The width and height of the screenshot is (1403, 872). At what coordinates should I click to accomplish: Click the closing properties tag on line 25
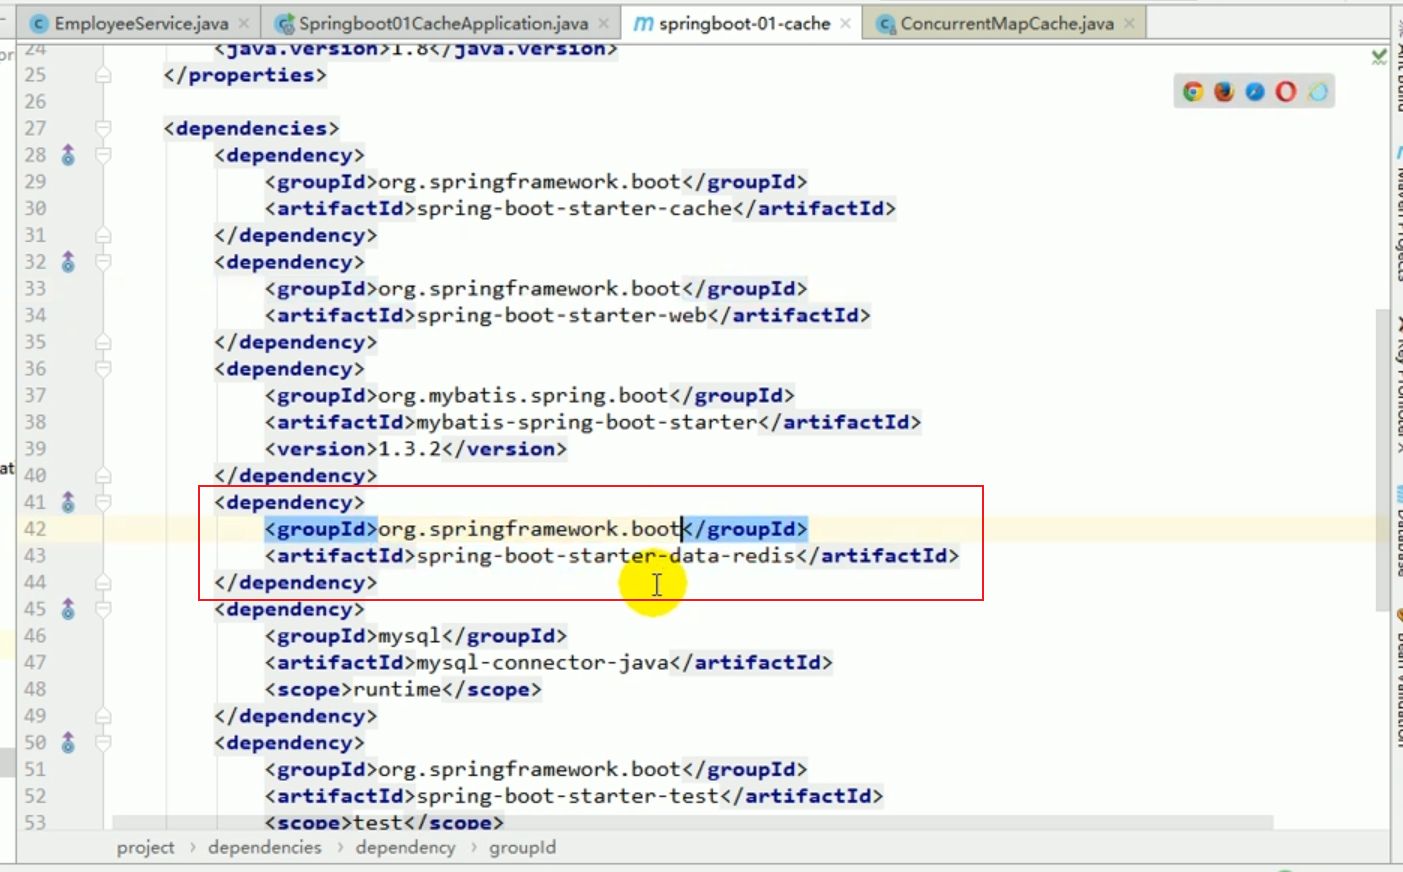click(245, 75)
